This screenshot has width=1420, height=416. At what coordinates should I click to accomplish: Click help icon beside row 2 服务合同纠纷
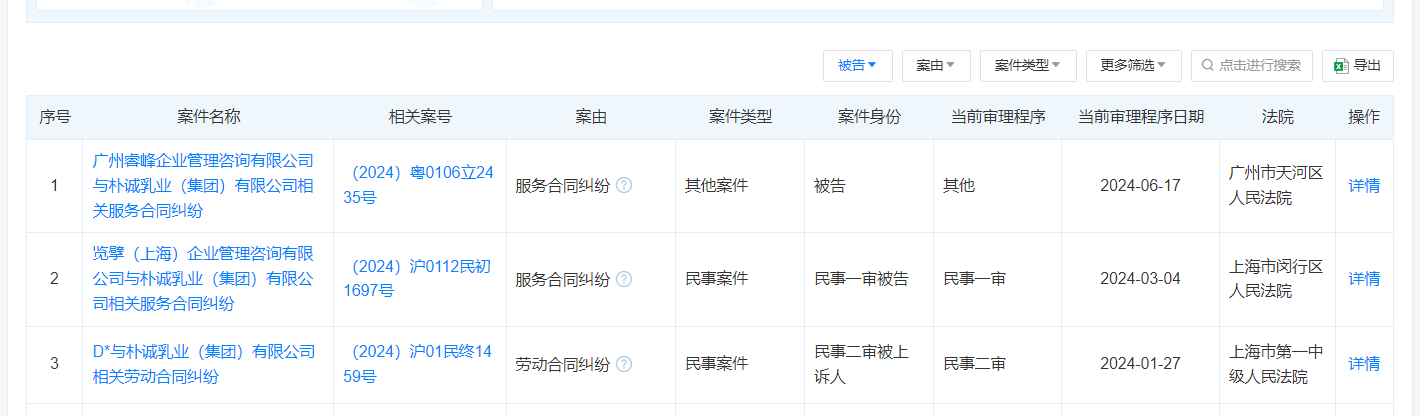click(624, 279)
